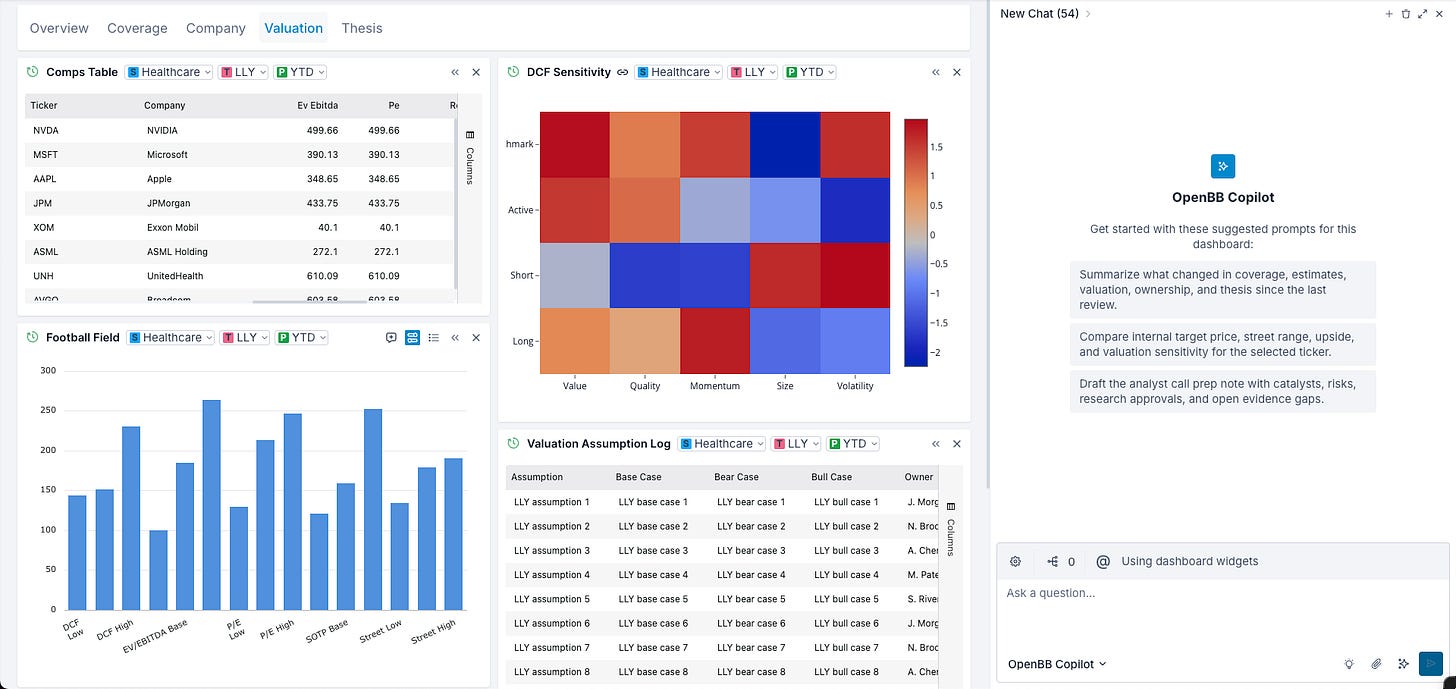Click the 'Exxon Mobil' company cell
This screenshot has height=689, width=1456.
(x=173, y=228)
